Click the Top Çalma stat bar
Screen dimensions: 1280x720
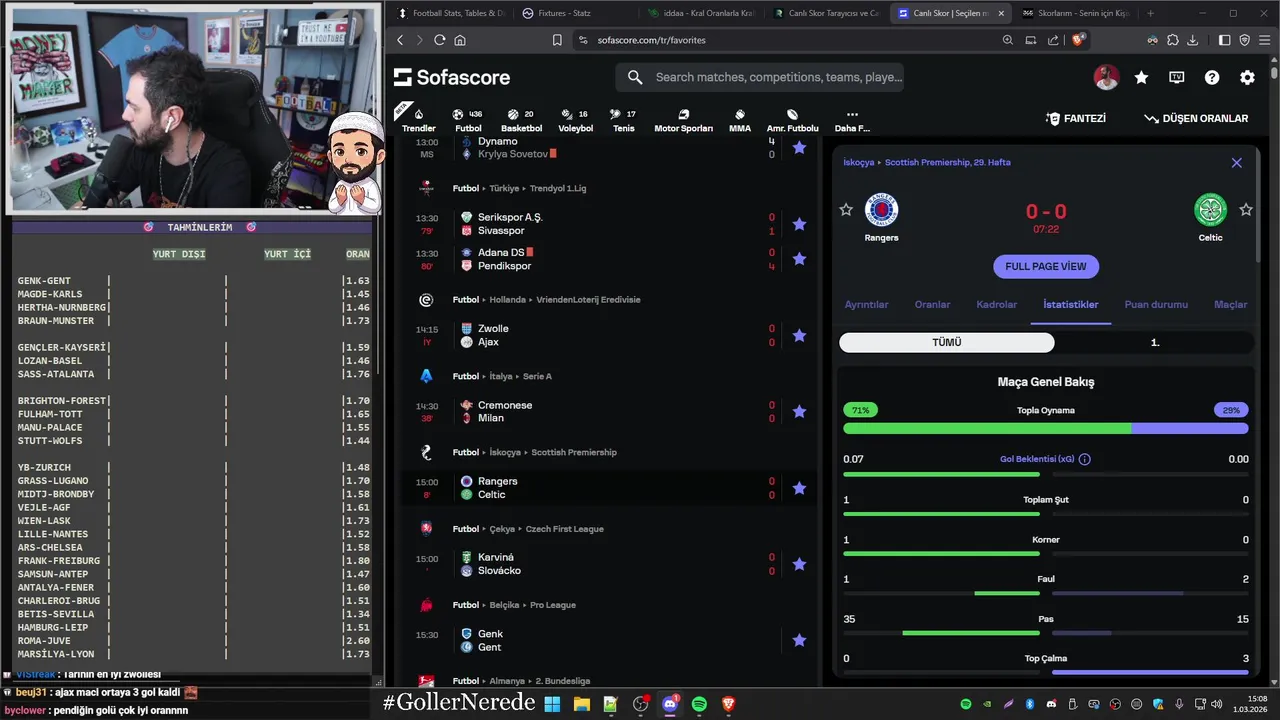coord(1046,672)
